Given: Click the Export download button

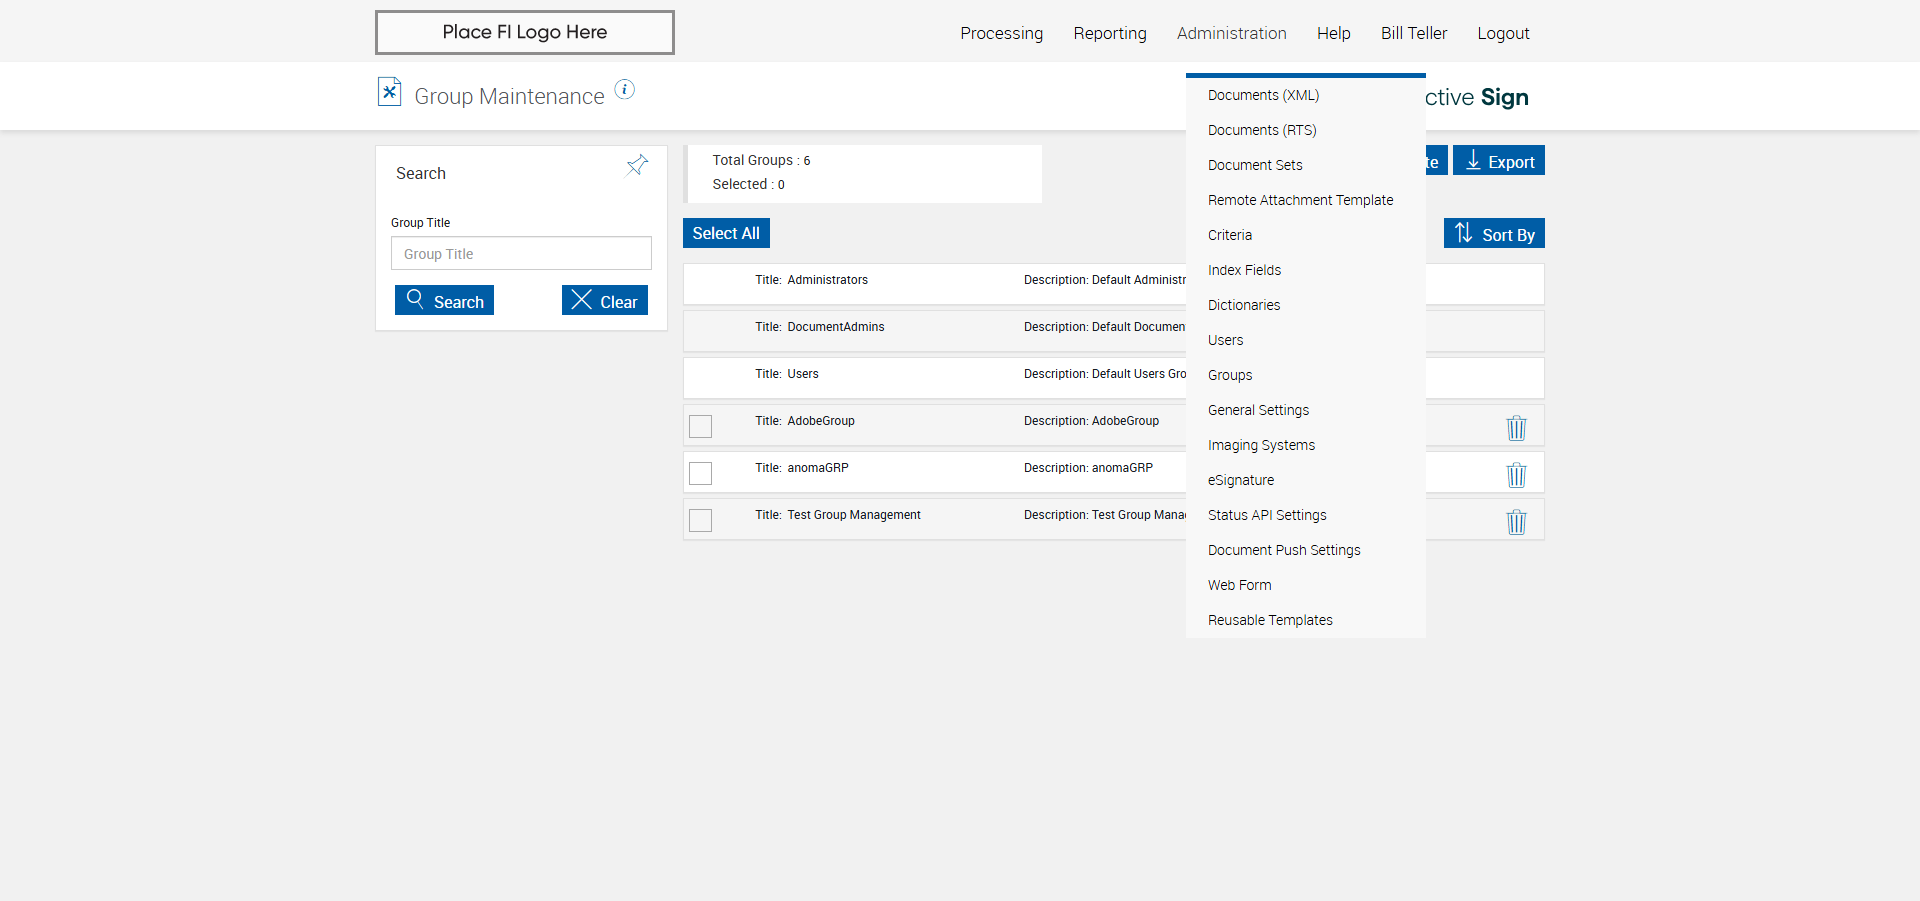Looking at the screenshot, I should 1498,161.
